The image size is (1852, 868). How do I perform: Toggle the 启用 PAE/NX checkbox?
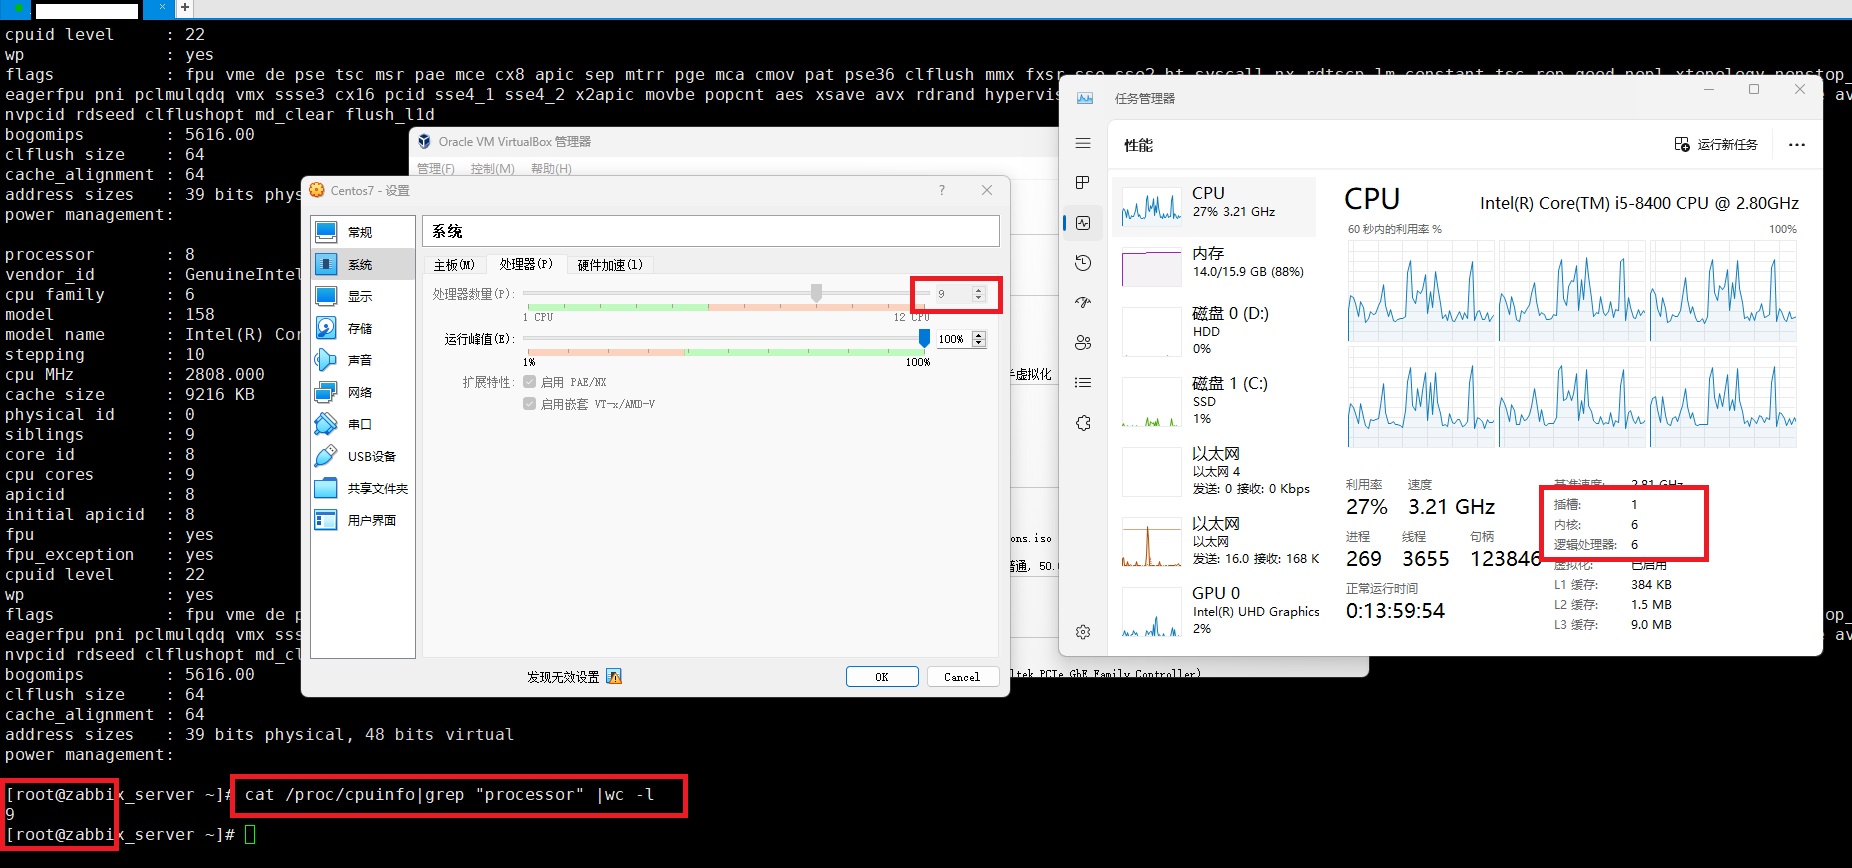point(530,382)
